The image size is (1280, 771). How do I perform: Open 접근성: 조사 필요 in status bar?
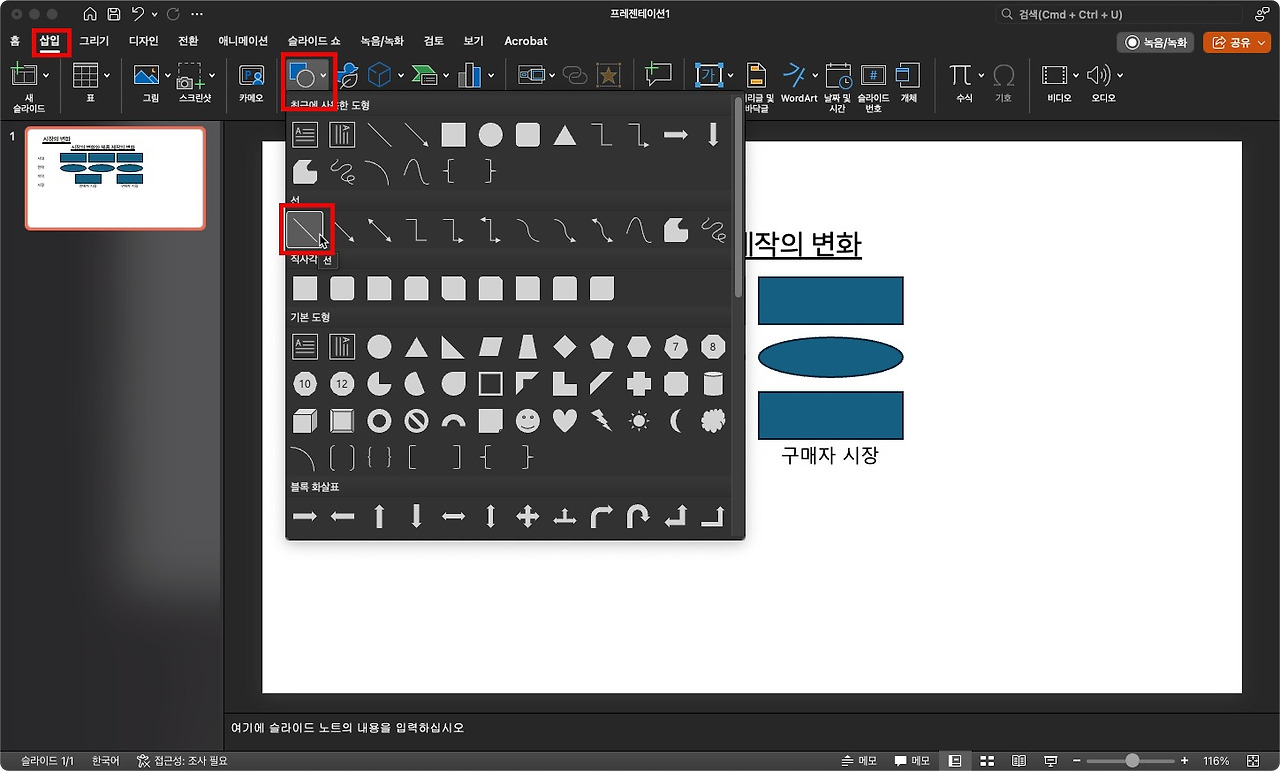pyautogui.click(x=182, y=761)
